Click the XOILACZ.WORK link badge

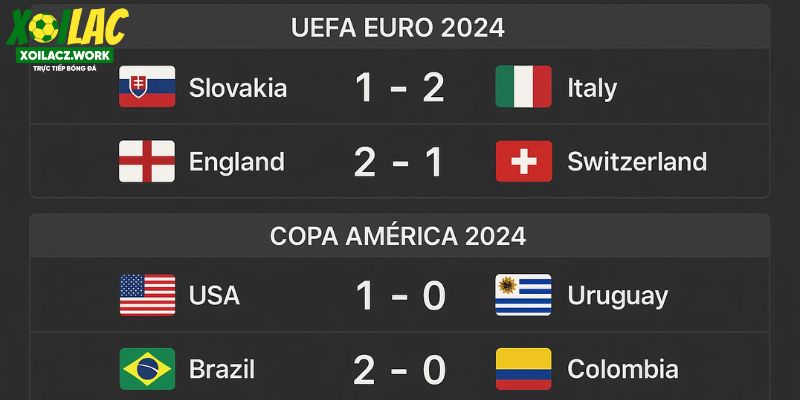coord(64,55)
